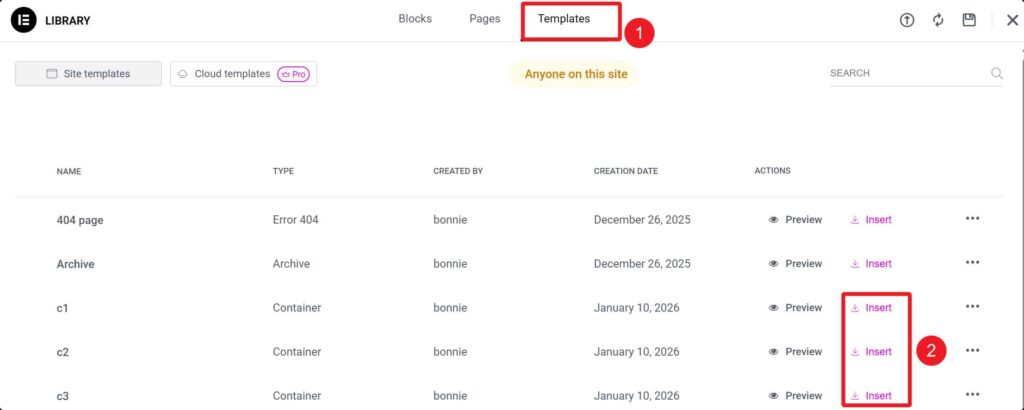Select the Site templates toggle
Screen dimensions: 1024x410
click(x=88, y=74)
